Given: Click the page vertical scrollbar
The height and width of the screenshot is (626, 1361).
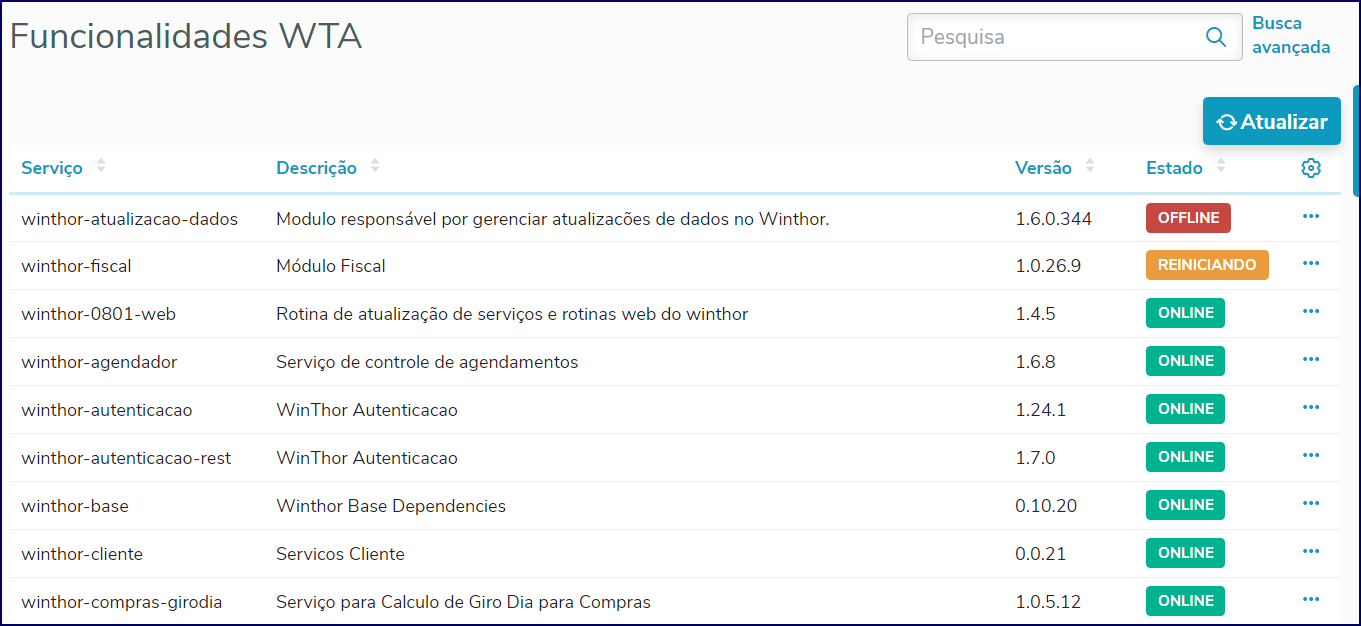Looking at the screenshot, I should pyautogui.click(x=1356, y=140).
